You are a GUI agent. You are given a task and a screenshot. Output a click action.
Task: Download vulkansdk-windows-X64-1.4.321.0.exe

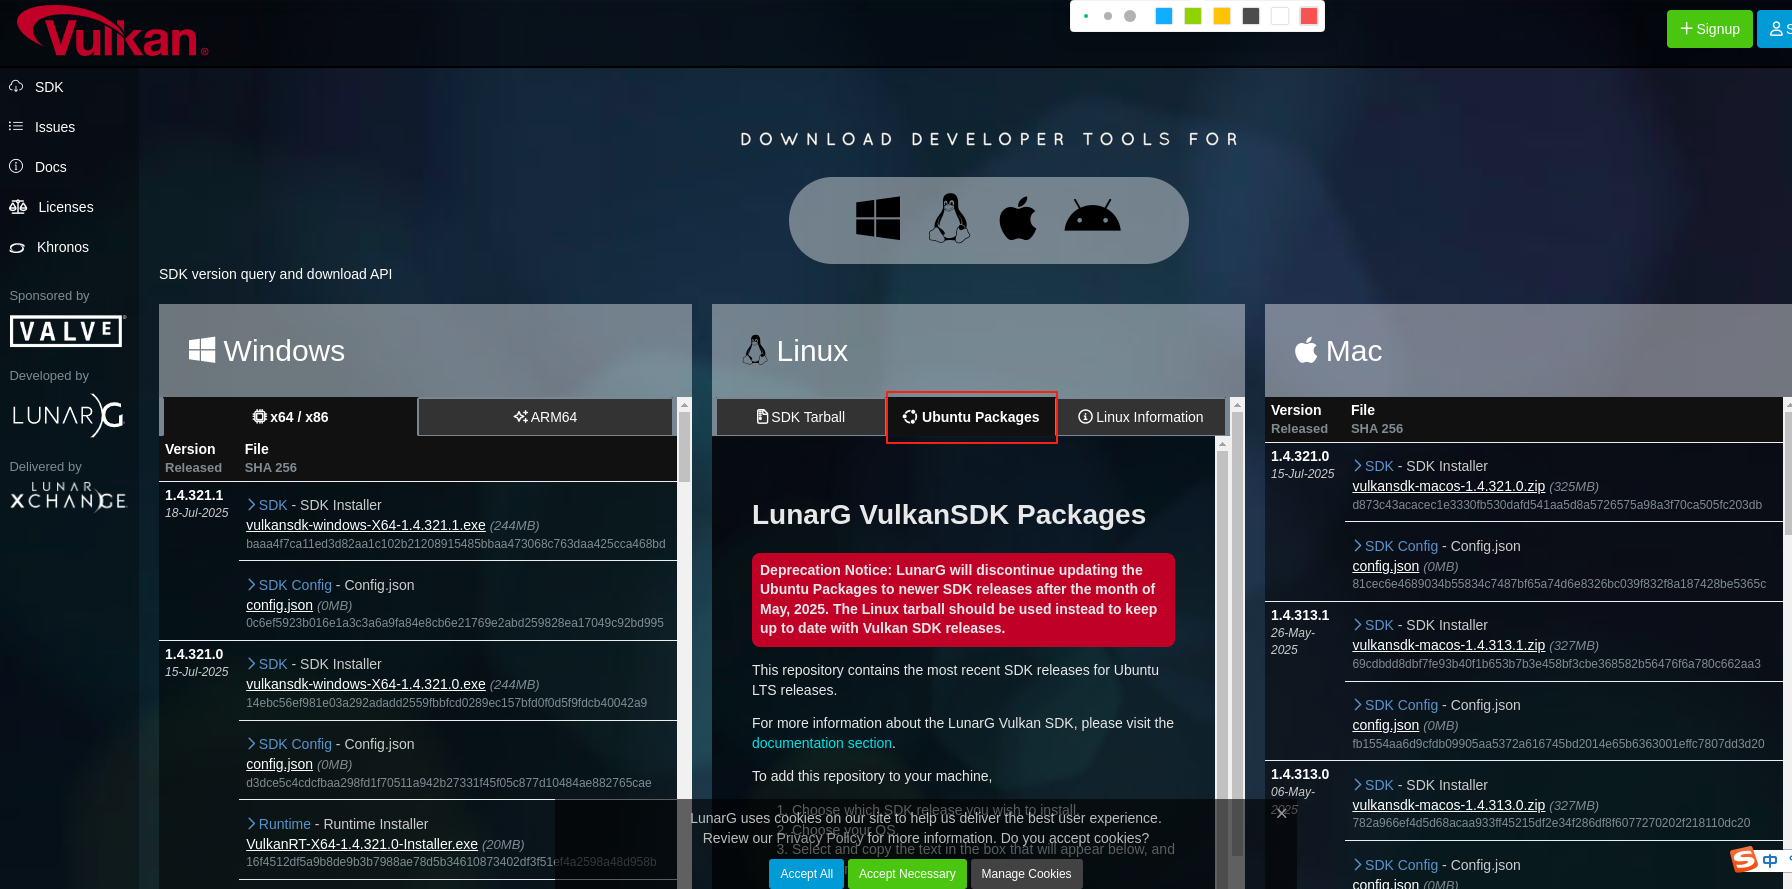366,684
